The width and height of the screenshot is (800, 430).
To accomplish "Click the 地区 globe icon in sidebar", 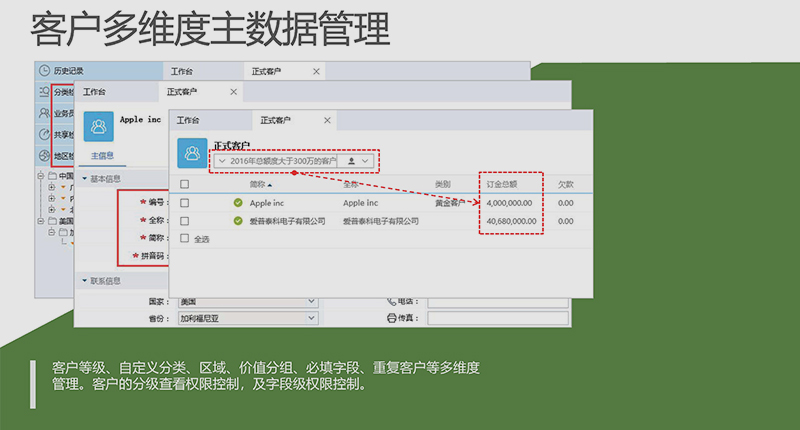I will tap(45, 156).
